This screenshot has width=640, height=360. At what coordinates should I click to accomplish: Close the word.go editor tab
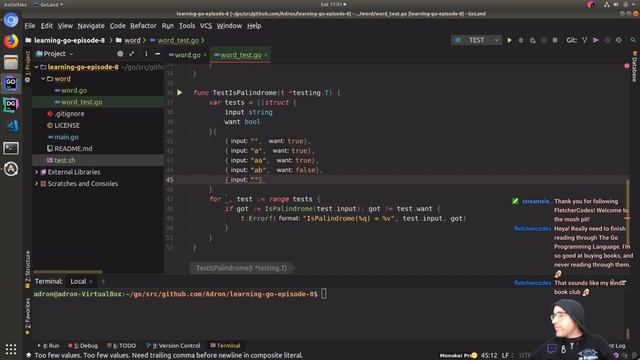(x=205, y=55)
